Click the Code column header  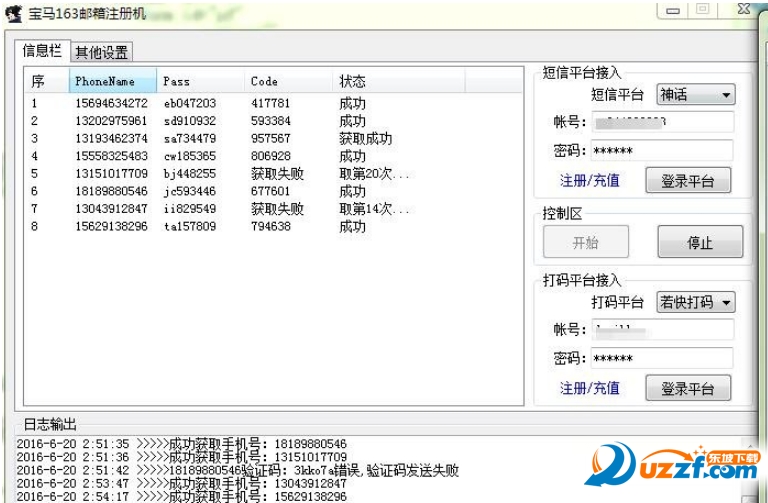(x=288, y=81)
